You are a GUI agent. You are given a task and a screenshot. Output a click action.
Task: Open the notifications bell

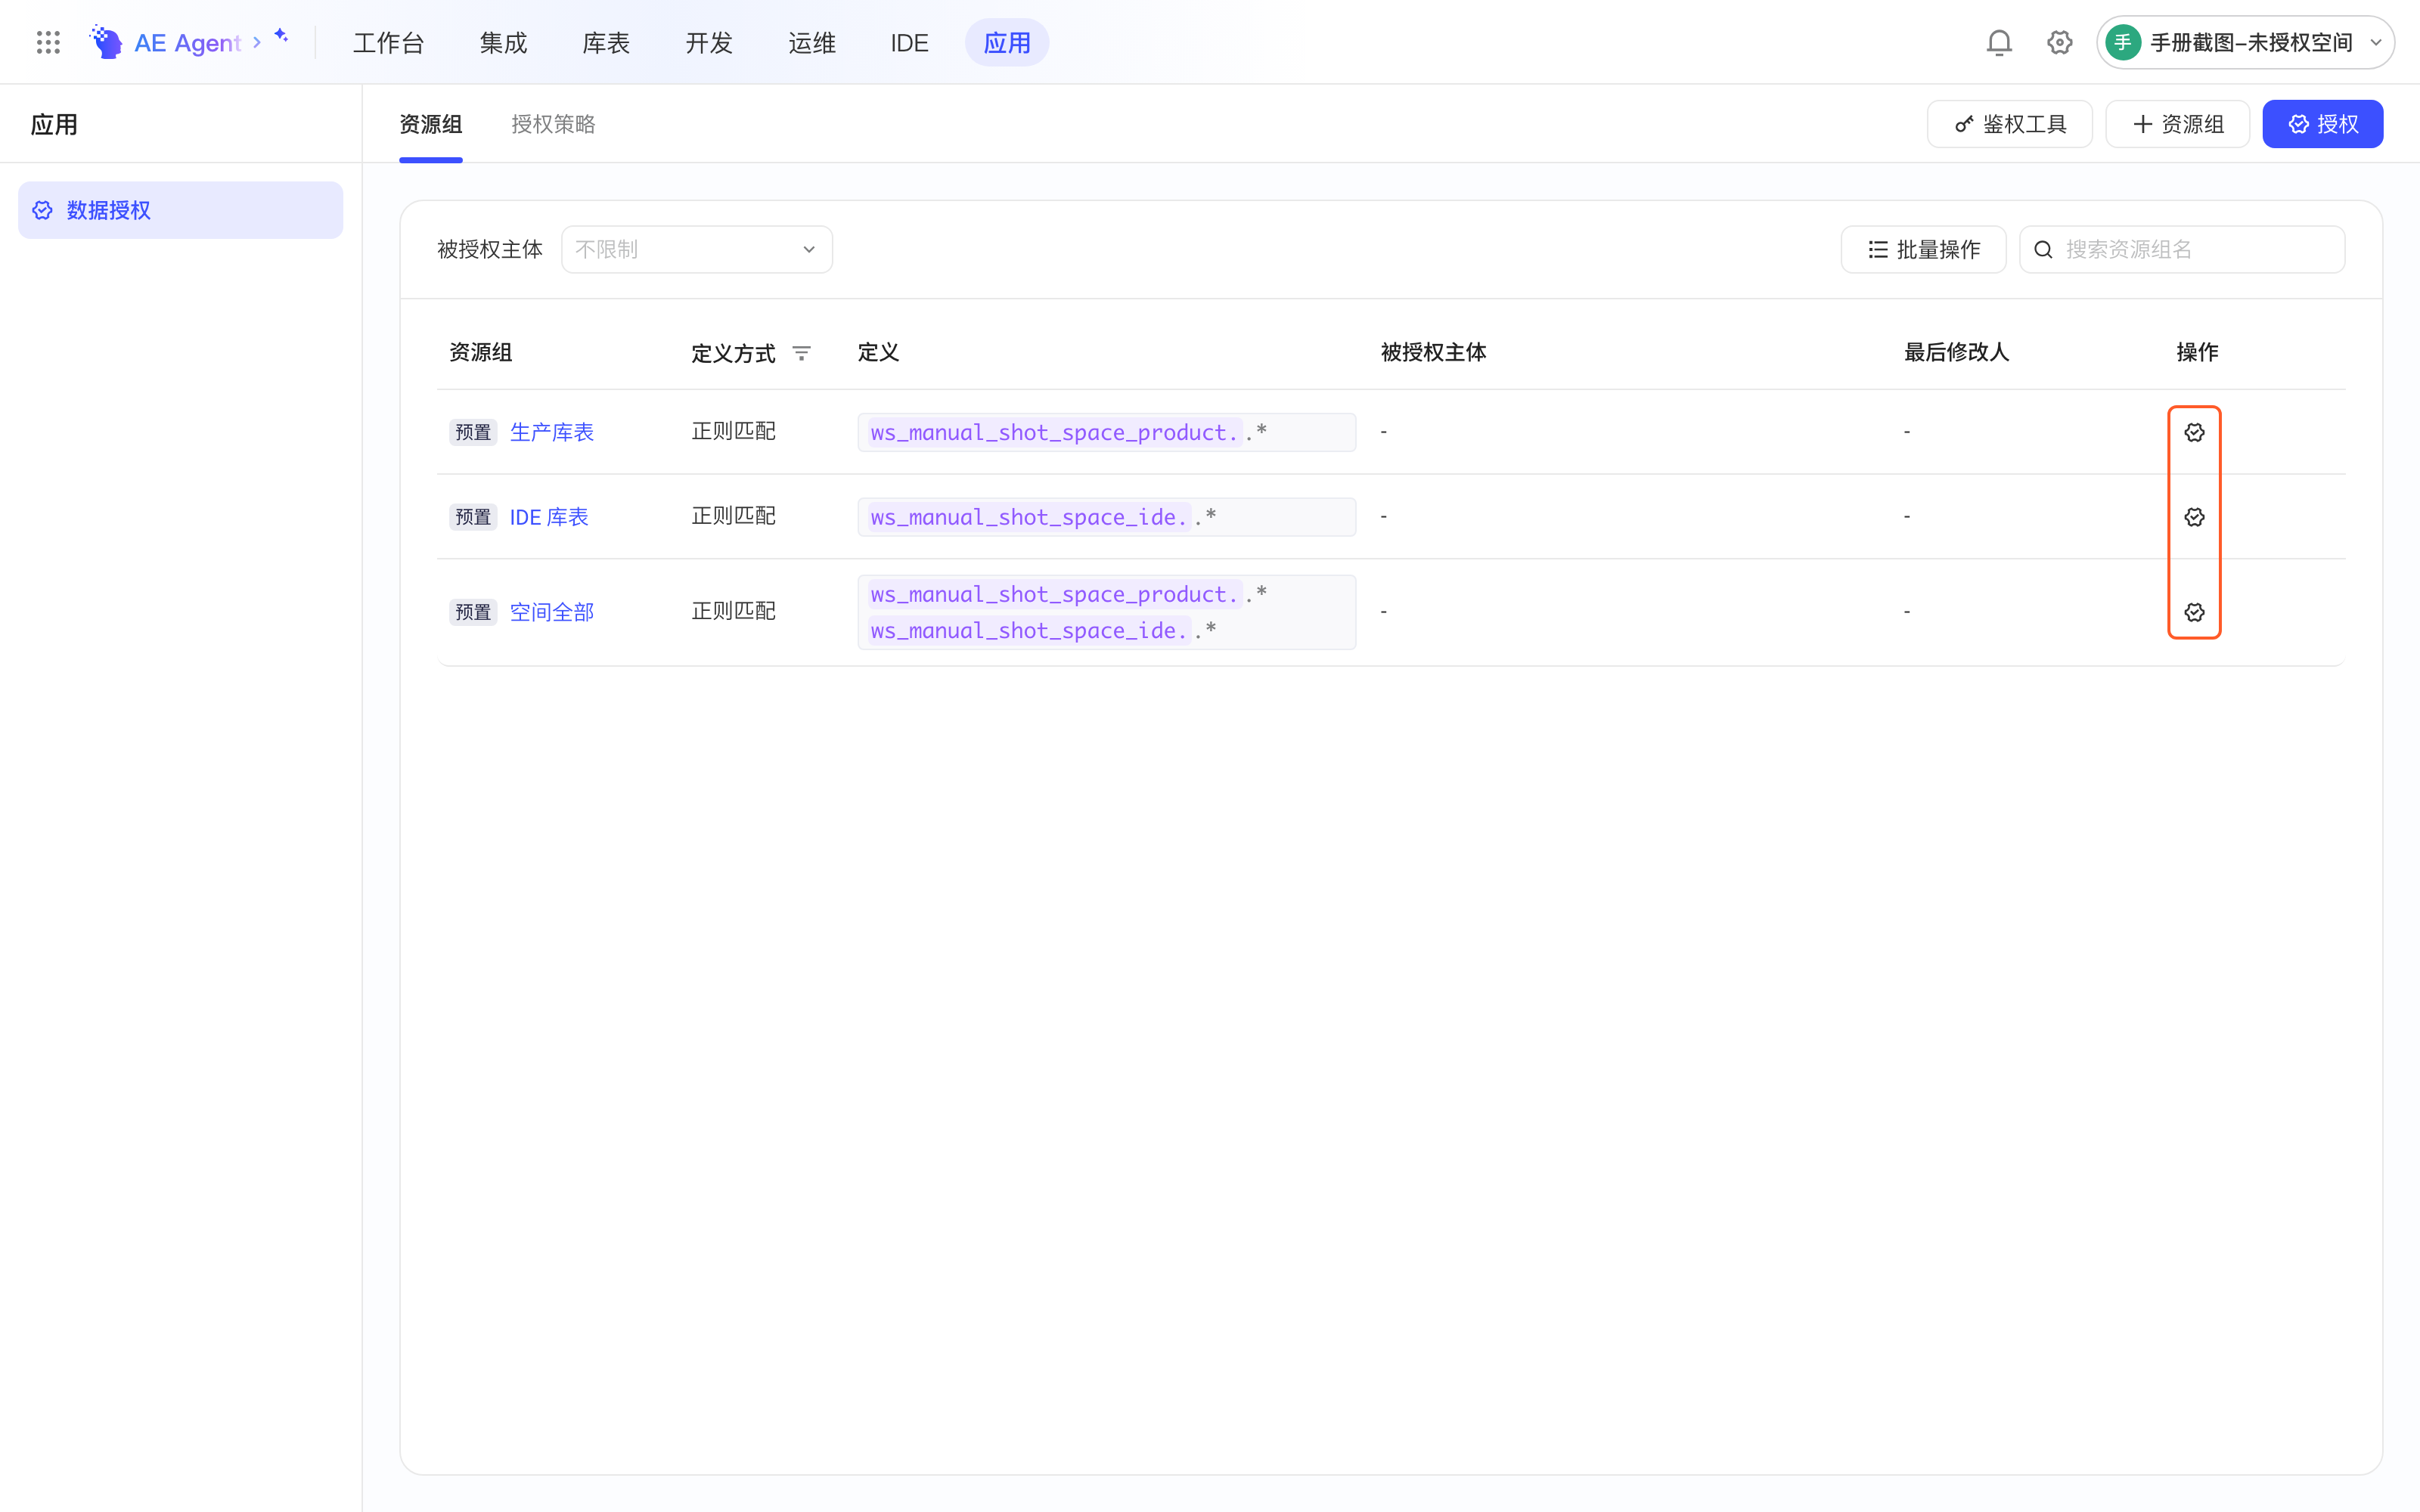pos(1999,42)
